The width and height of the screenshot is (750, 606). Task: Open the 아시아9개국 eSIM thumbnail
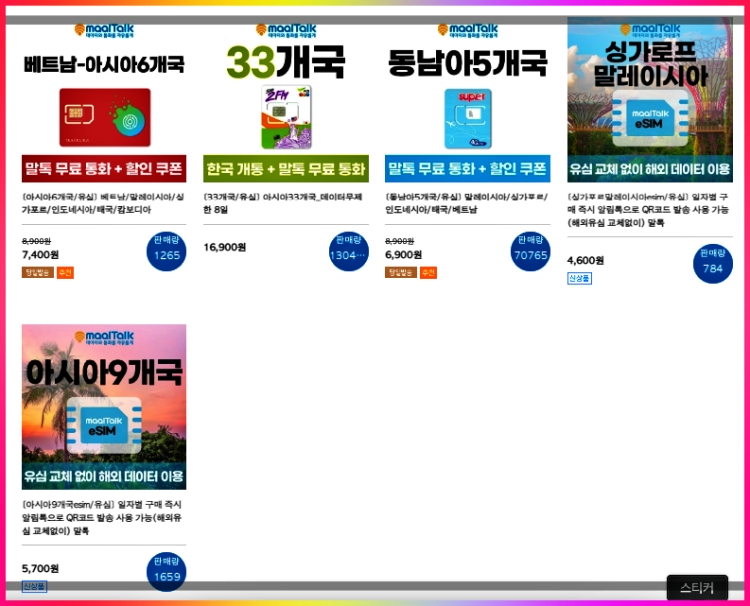click(104, 407)
